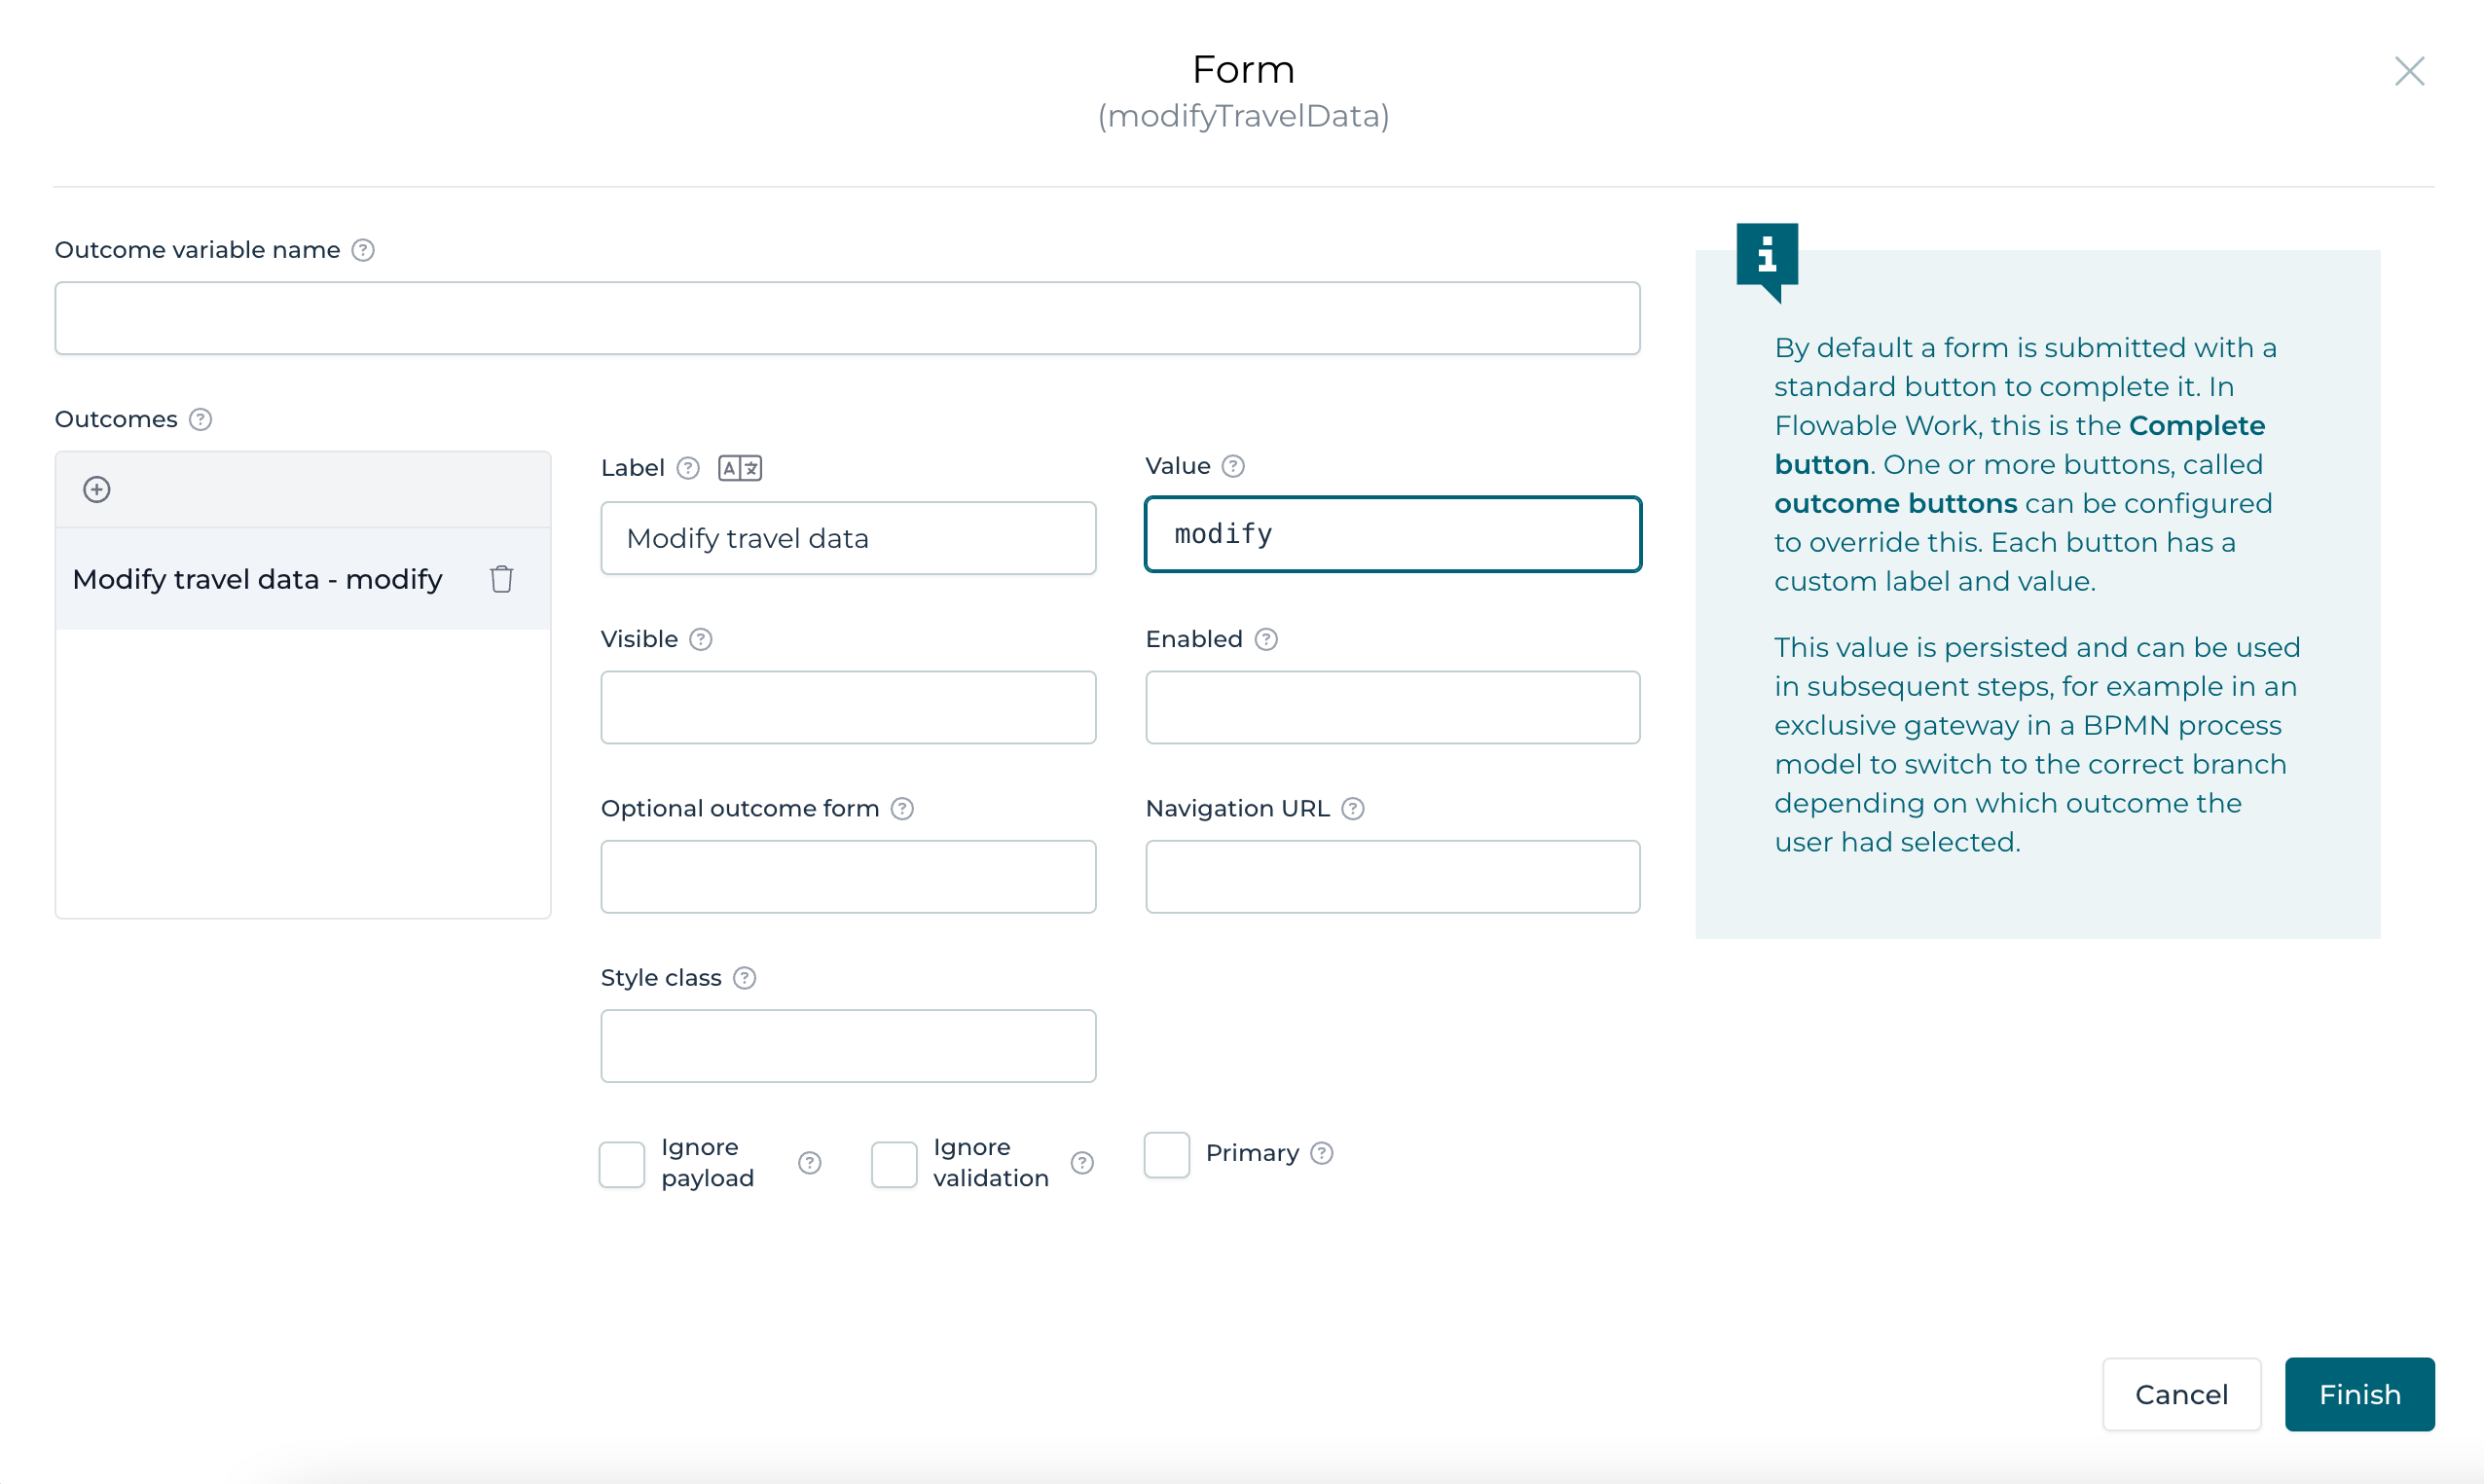
Task: Click help icon beside Style class
Action: click(745, 978)
